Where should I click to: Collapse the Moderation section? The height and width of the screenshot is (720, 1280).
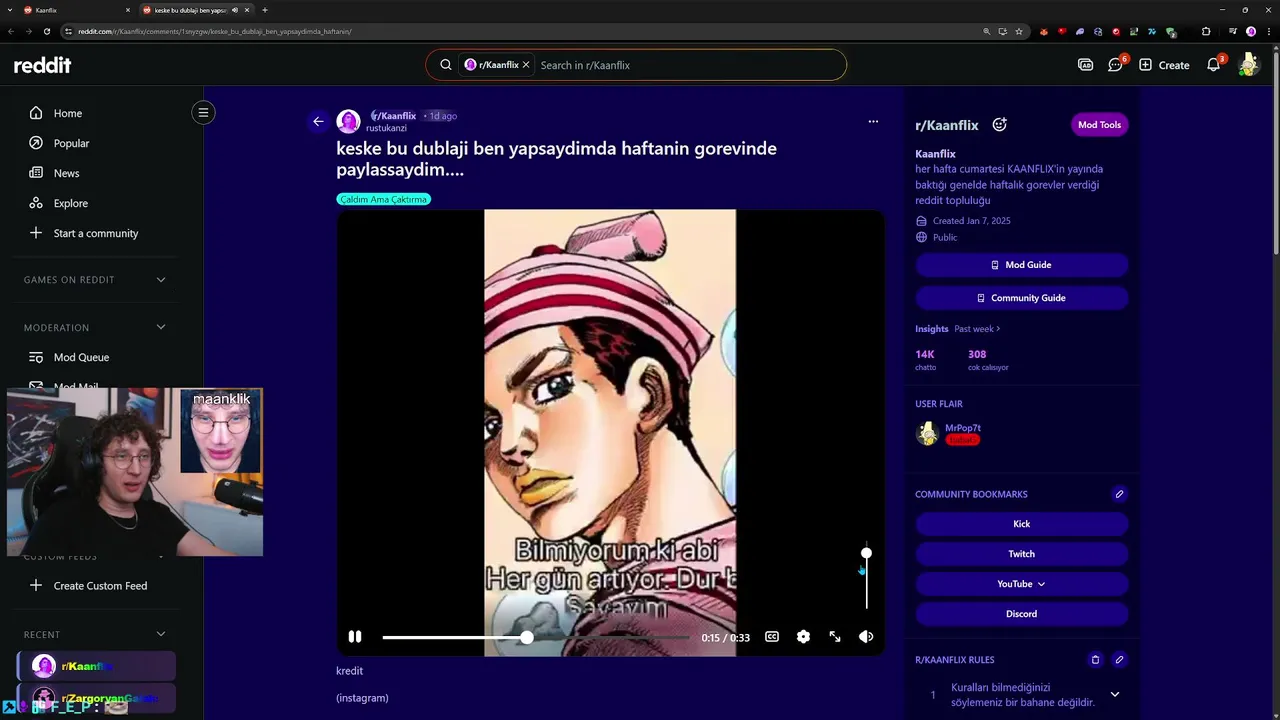click(x=161, y=327)
